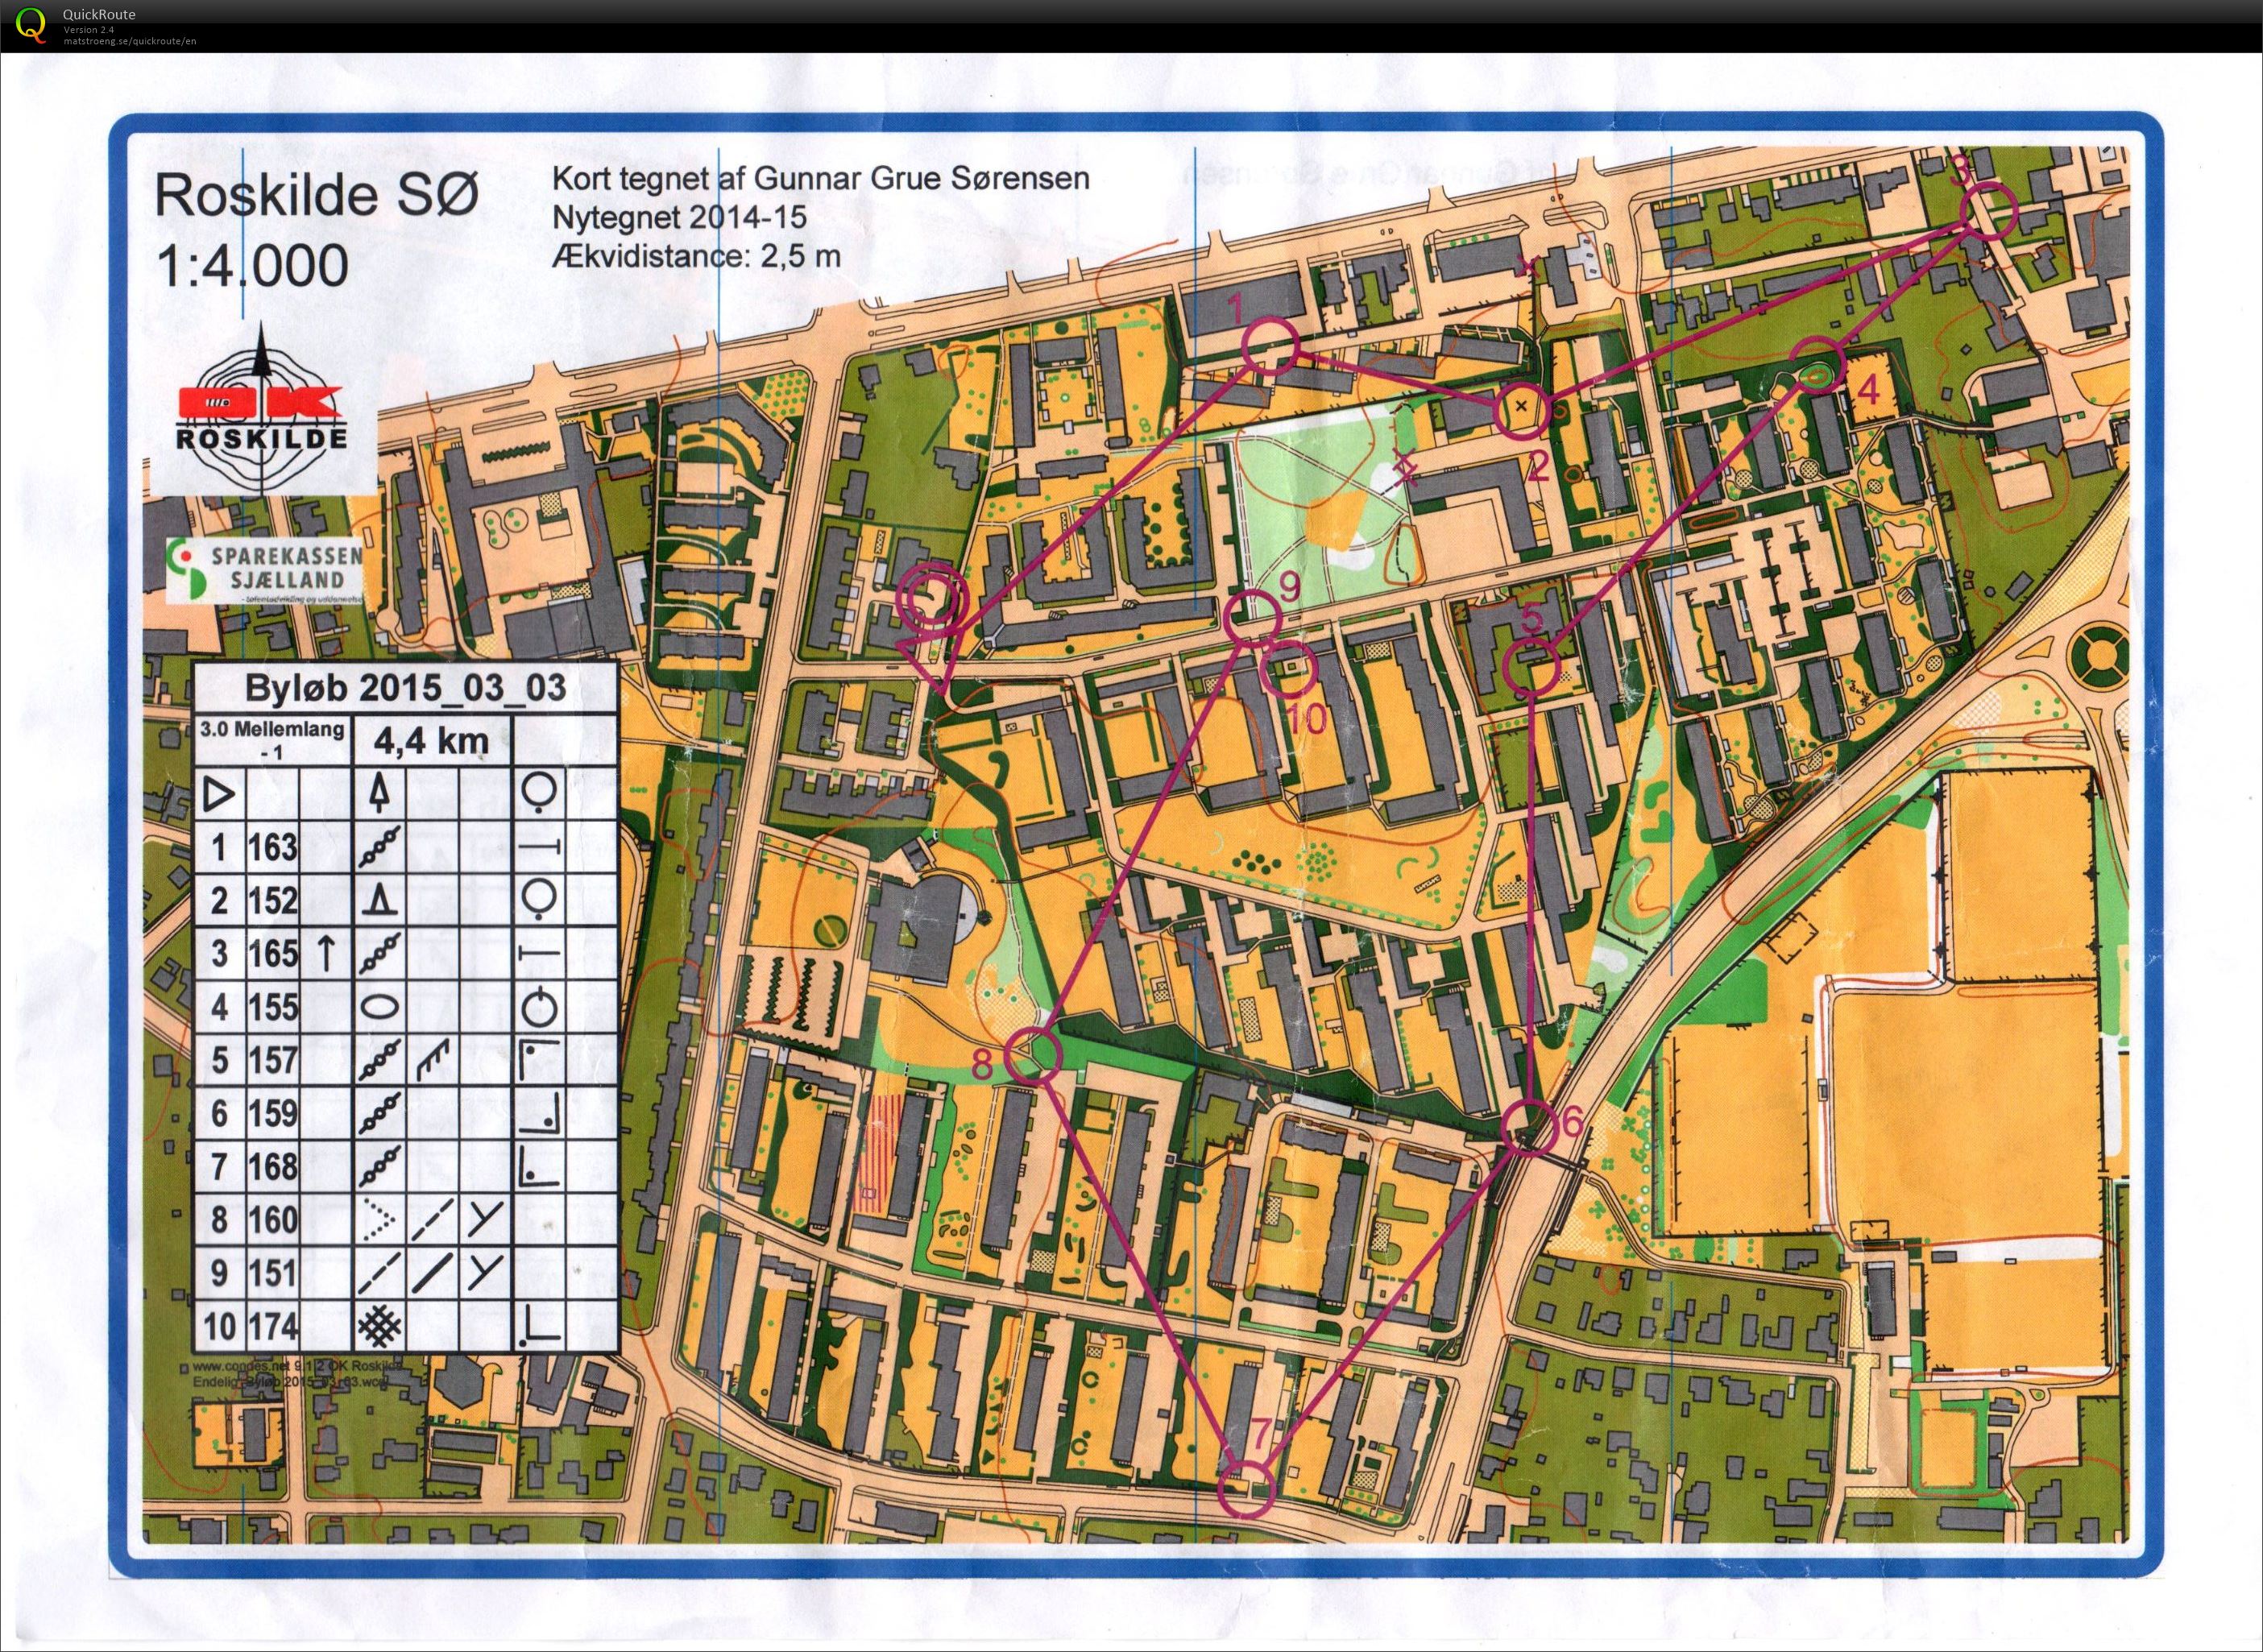Click the "Byløb 2015_03_03" table header

tap(406, 688)
